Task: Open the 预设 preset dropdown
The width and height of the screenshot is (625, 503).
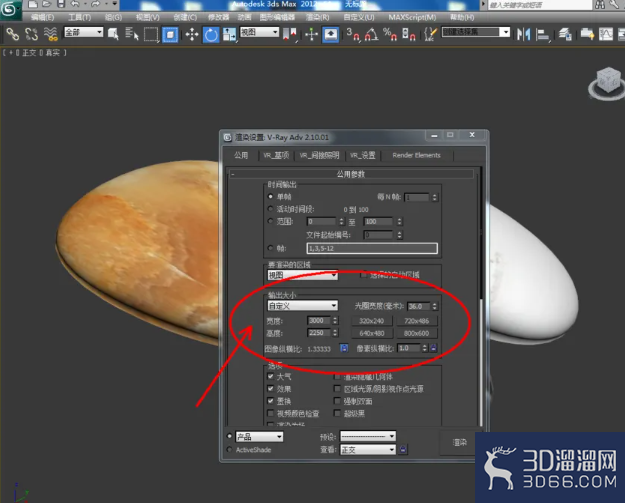Action: pos(368,436)
